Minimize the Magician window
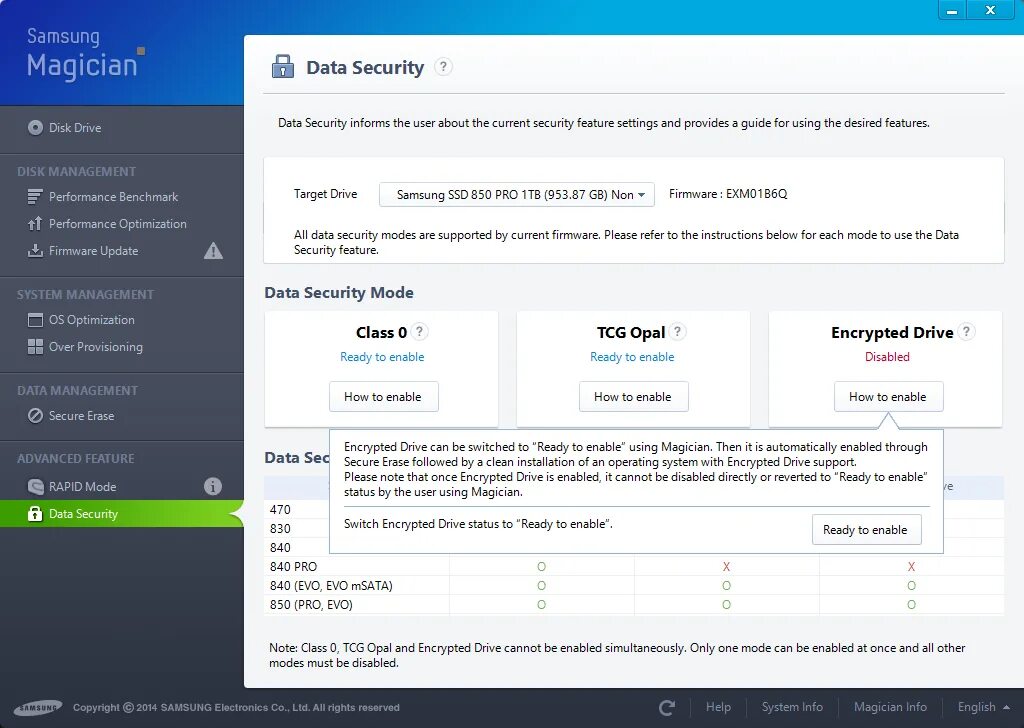Viewport: 1024px width, 728px height. (x=953, y=10)
